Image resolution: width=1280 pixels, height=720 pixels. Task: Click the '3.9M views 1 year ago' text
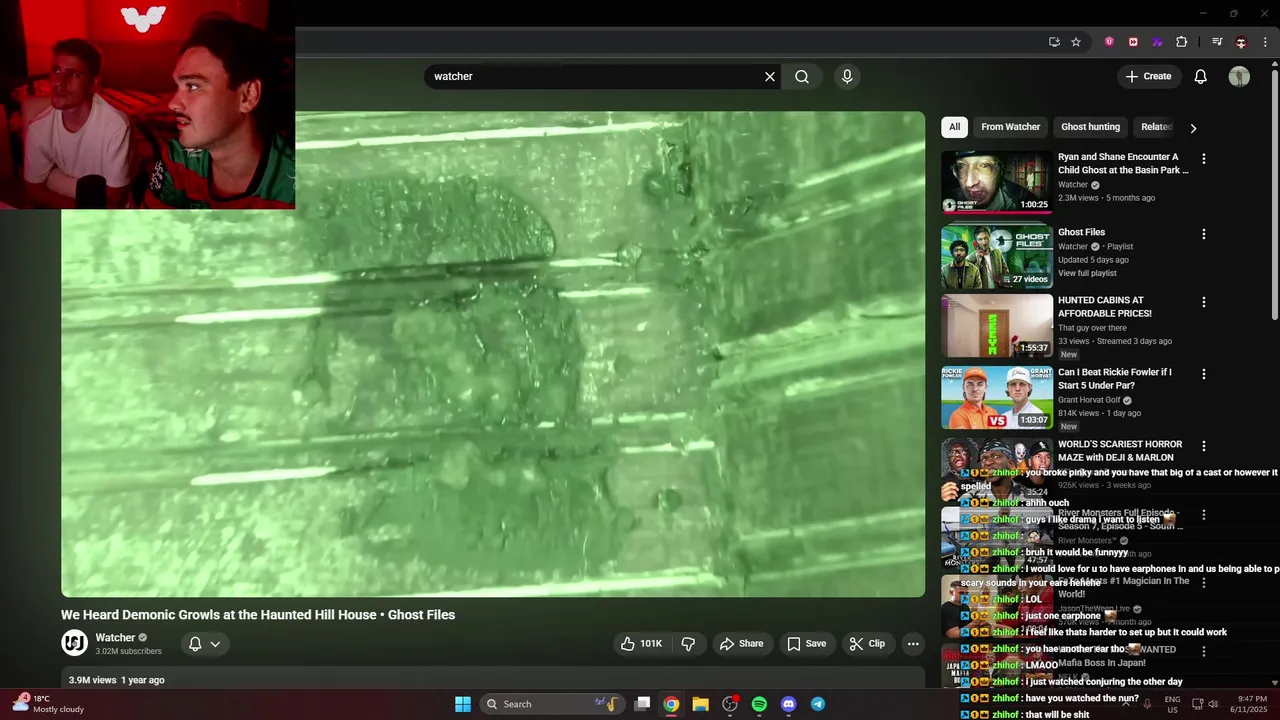point(116,680)
